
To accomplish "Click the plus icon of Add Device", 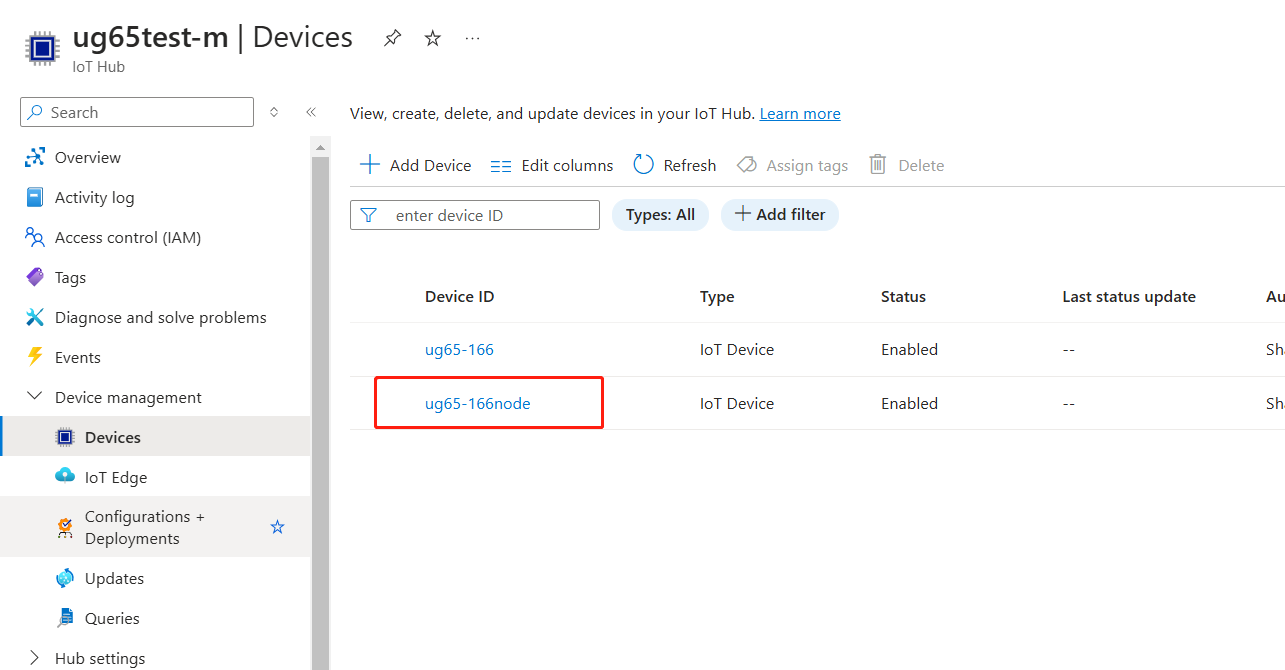I will (x=370, y=165).
